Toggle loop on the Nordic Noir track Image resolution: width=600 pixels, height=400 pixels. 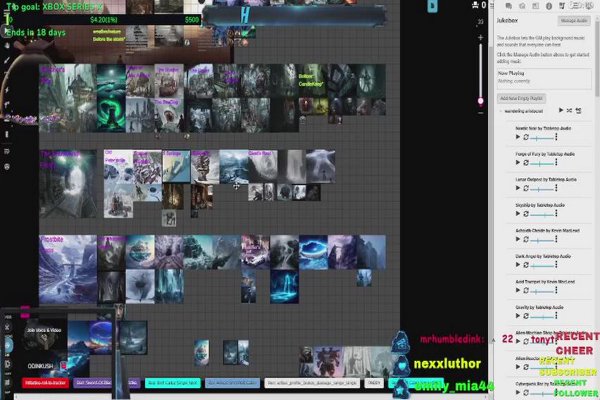click(x=526, y=137)
